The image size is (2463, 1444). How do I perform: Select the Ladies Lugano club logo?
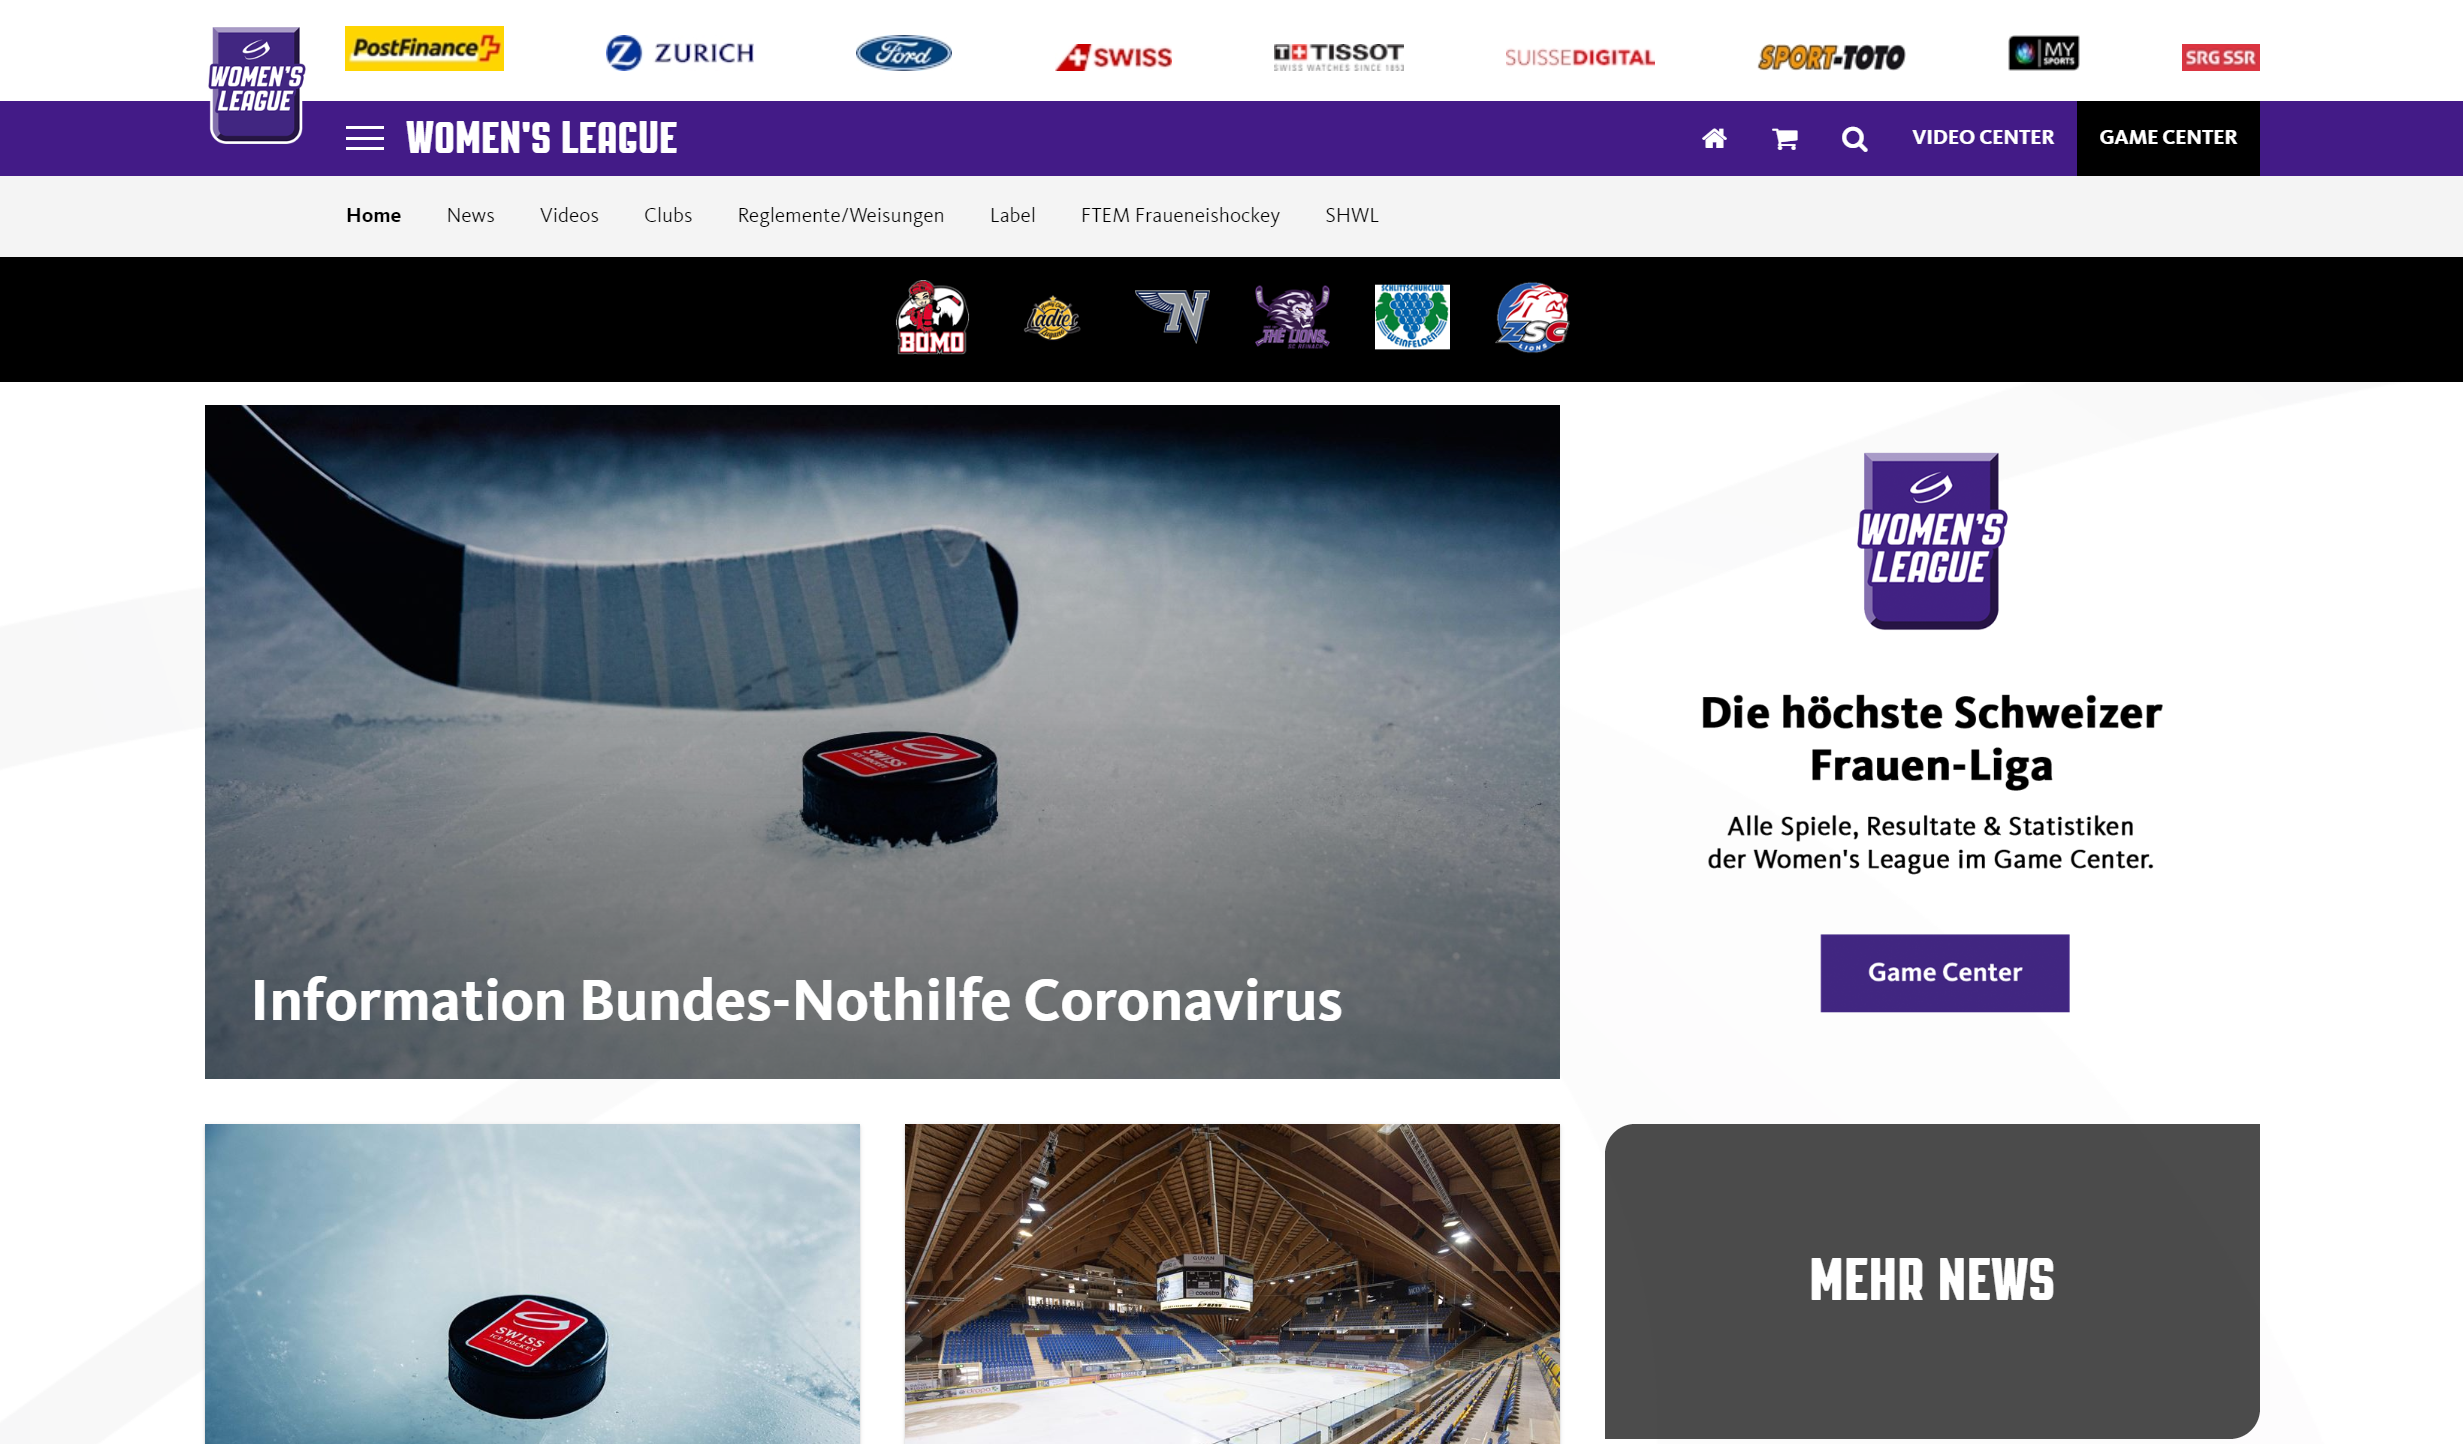click(1052, 319)
